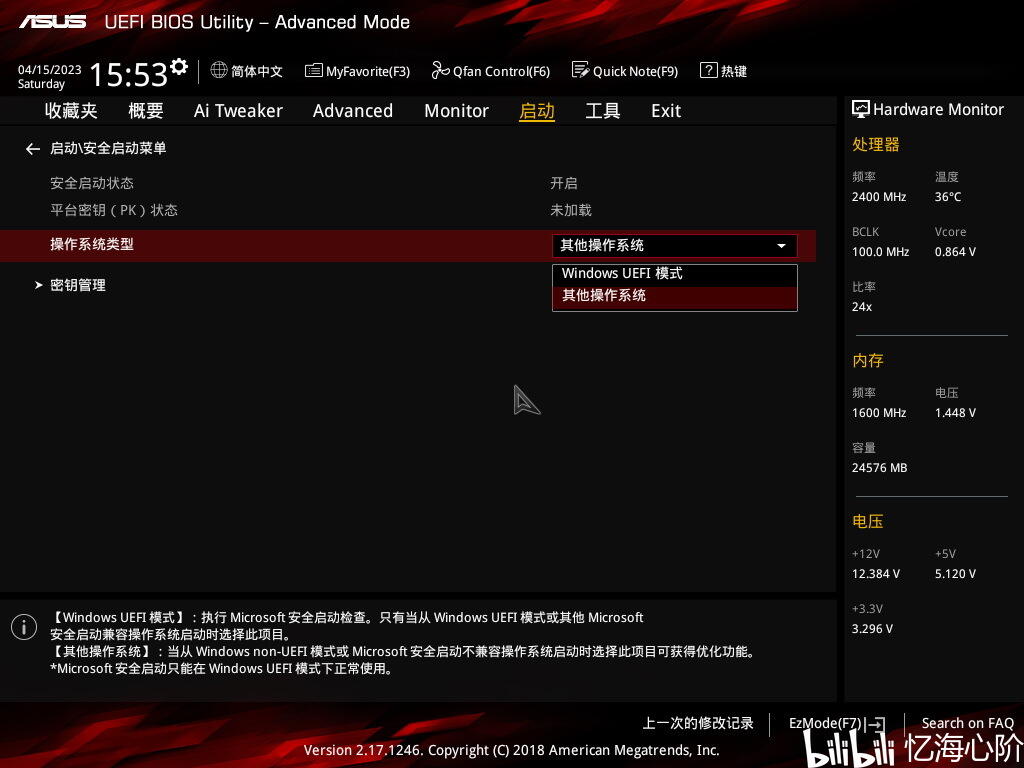The image size is (1024, 768).
Task: Open 密钥管理 menu entry
Action: 78,285
